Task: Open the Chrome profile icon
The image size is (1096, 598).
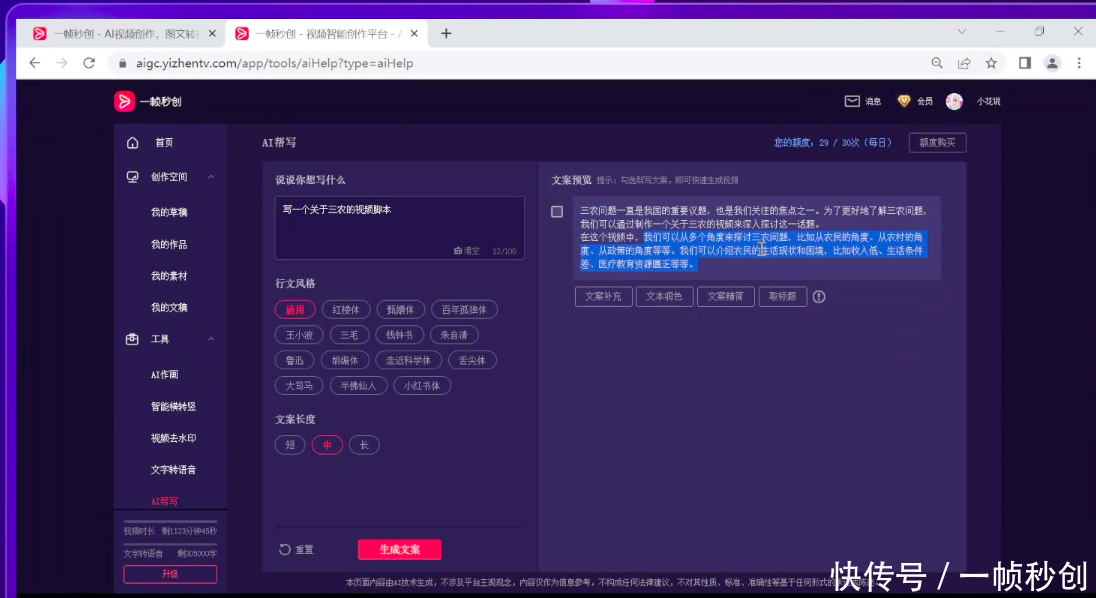Action: tap(1052, 63)
